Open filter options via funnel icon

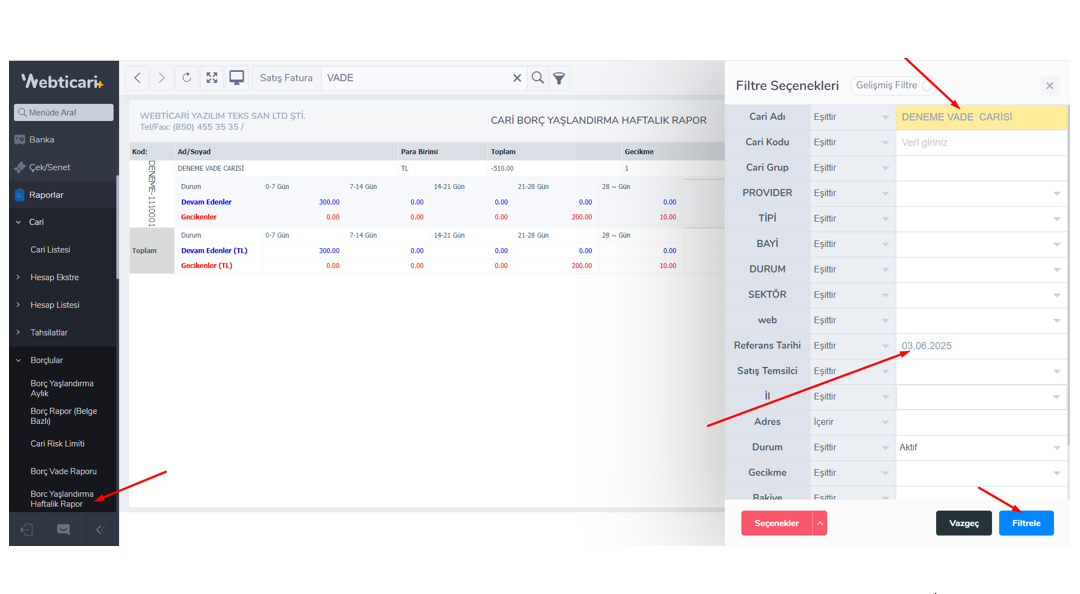tap(560, 78)
